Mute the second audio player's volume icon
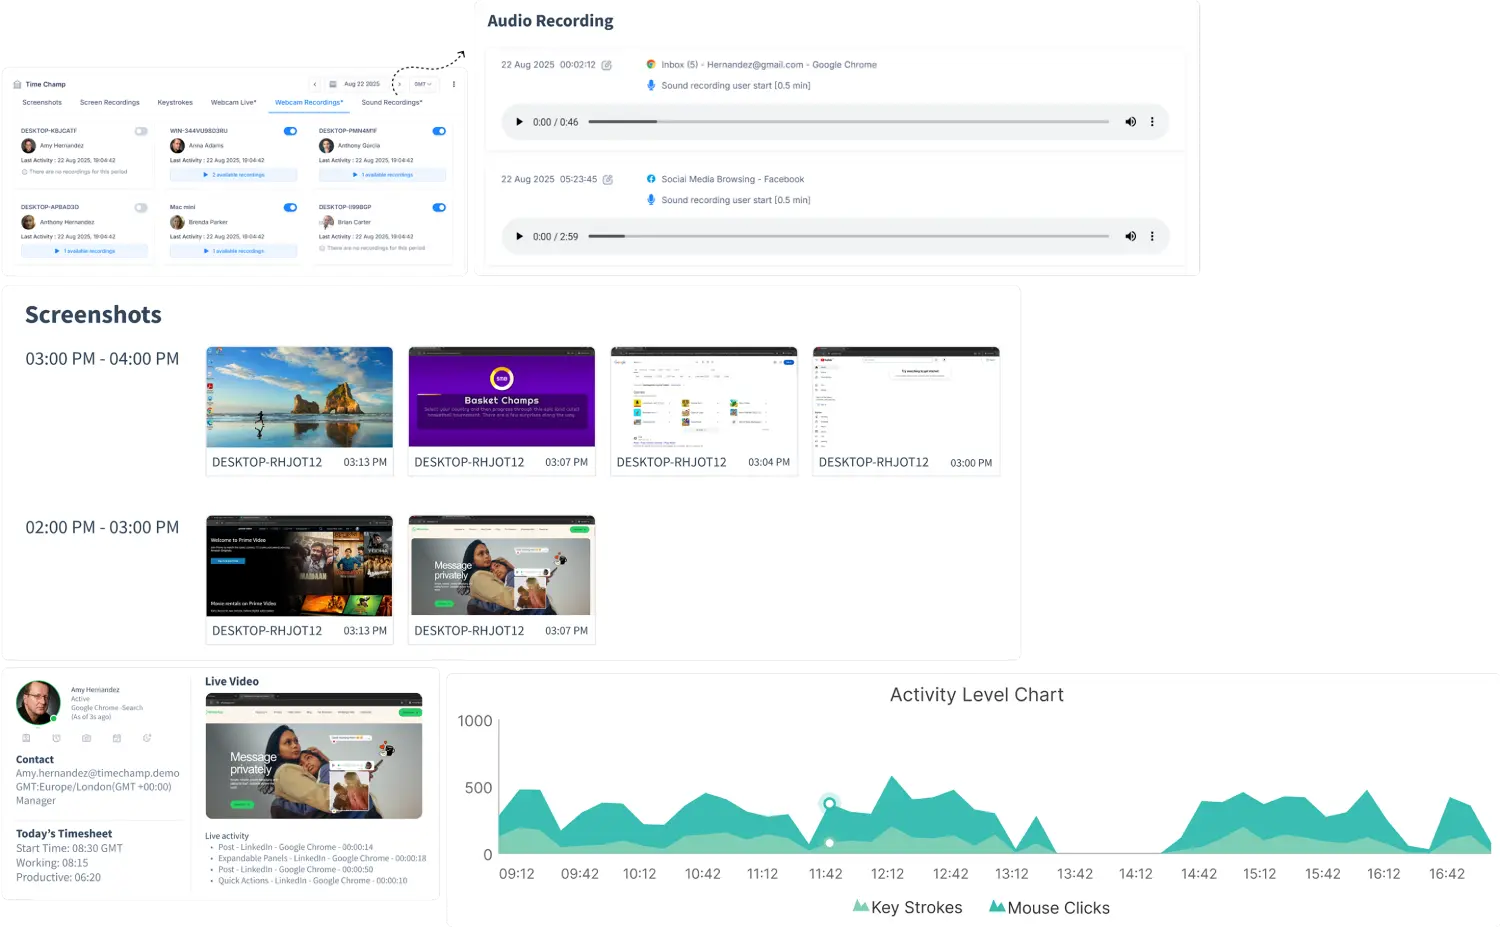The height and width of the screenshot is (927, 1500). point(1131,236)
